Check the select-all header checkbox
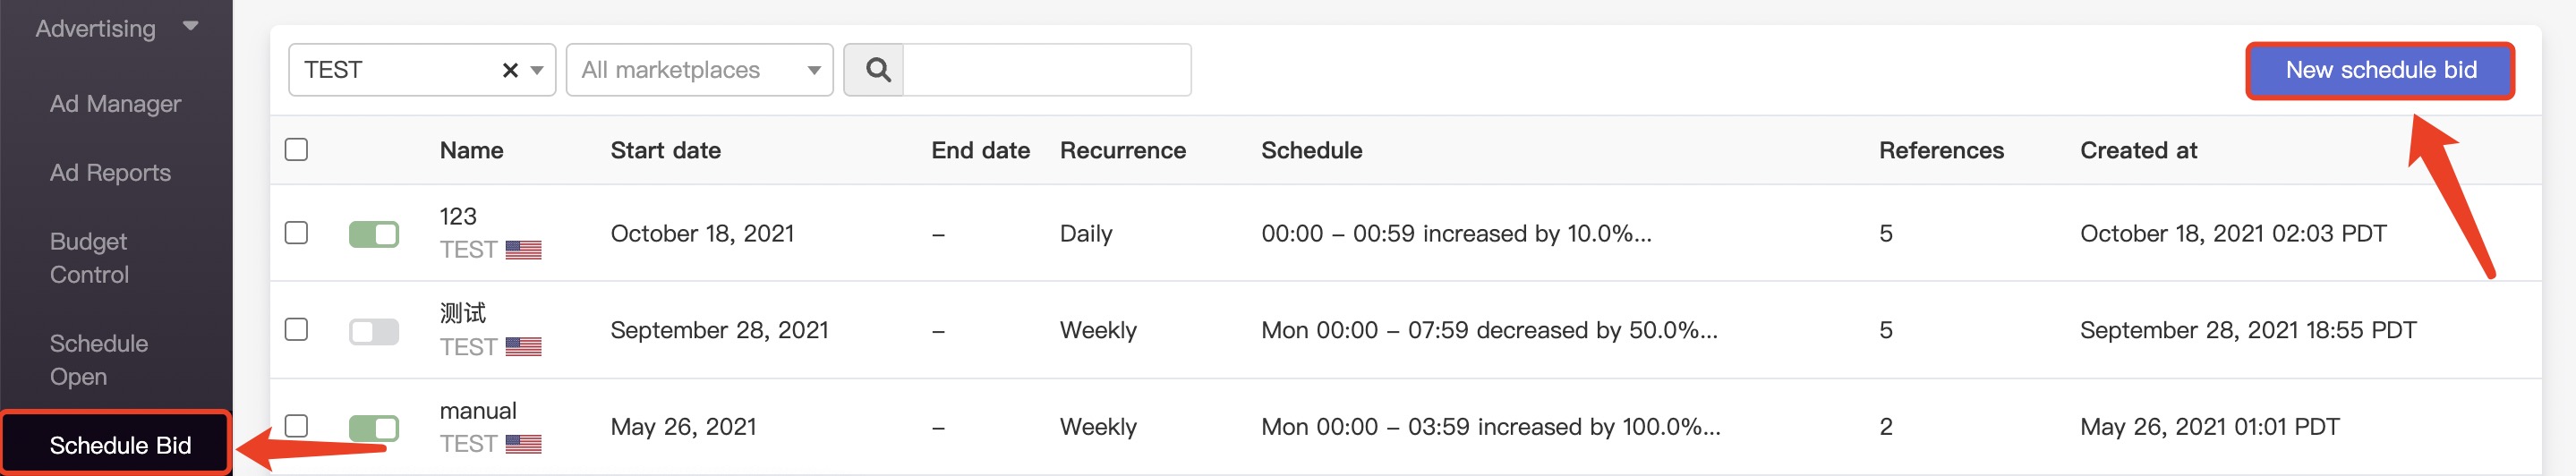 point(296,150)
